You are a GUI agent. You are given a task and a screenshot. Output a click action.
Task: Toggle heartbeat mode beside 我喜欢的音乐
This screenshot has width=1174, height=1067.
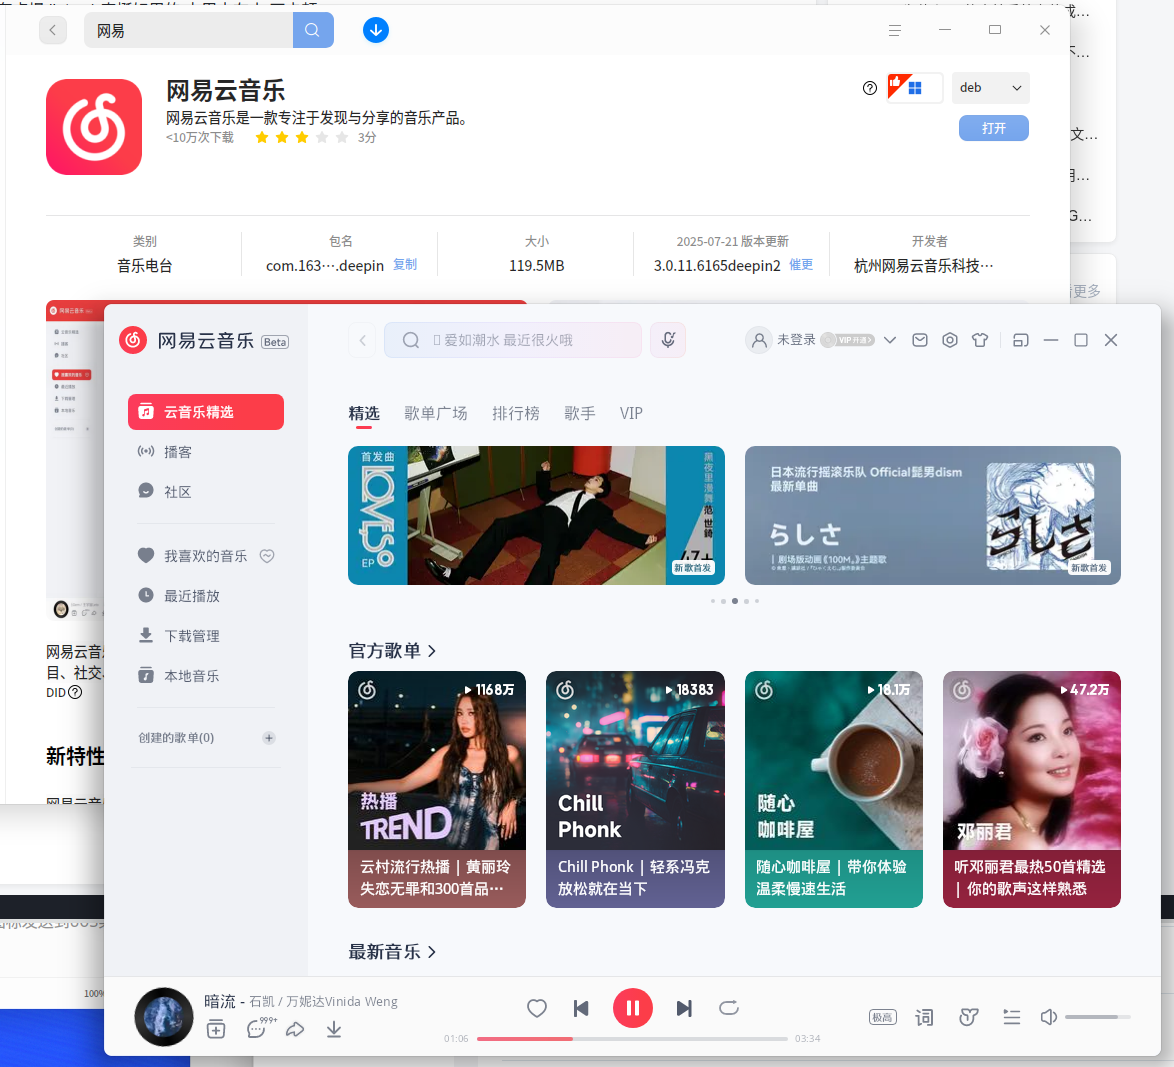[267, 556]
